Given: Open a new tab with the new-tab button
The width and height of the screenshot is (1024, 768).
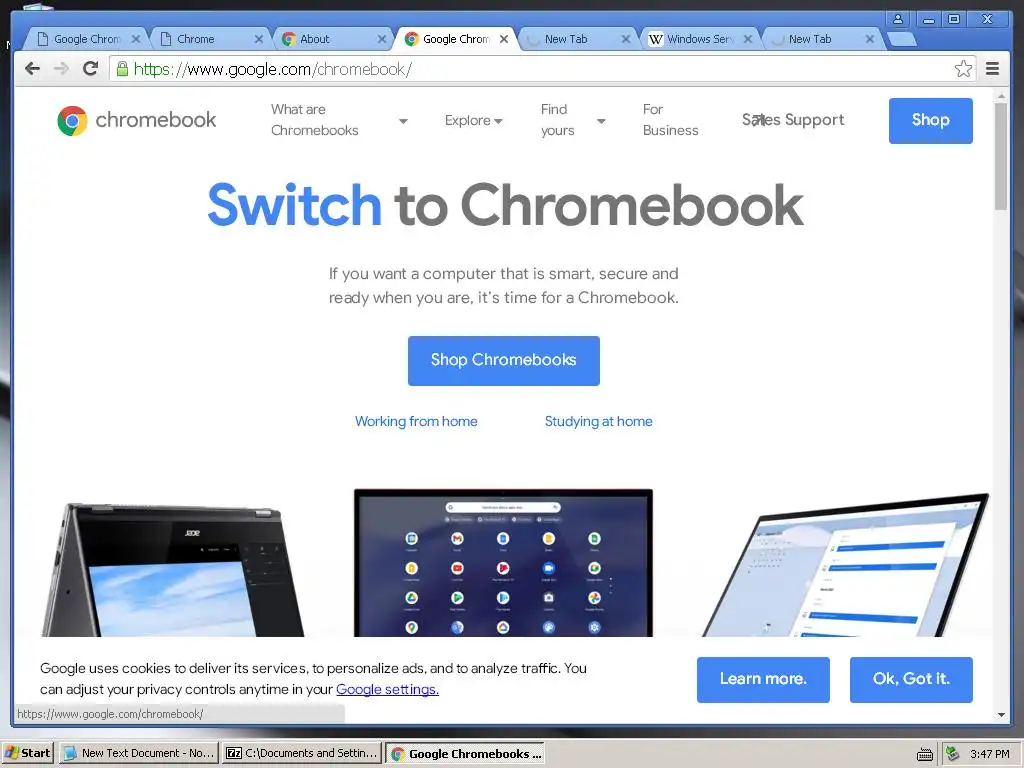Looking at the screenshot, I should point(902,40).
